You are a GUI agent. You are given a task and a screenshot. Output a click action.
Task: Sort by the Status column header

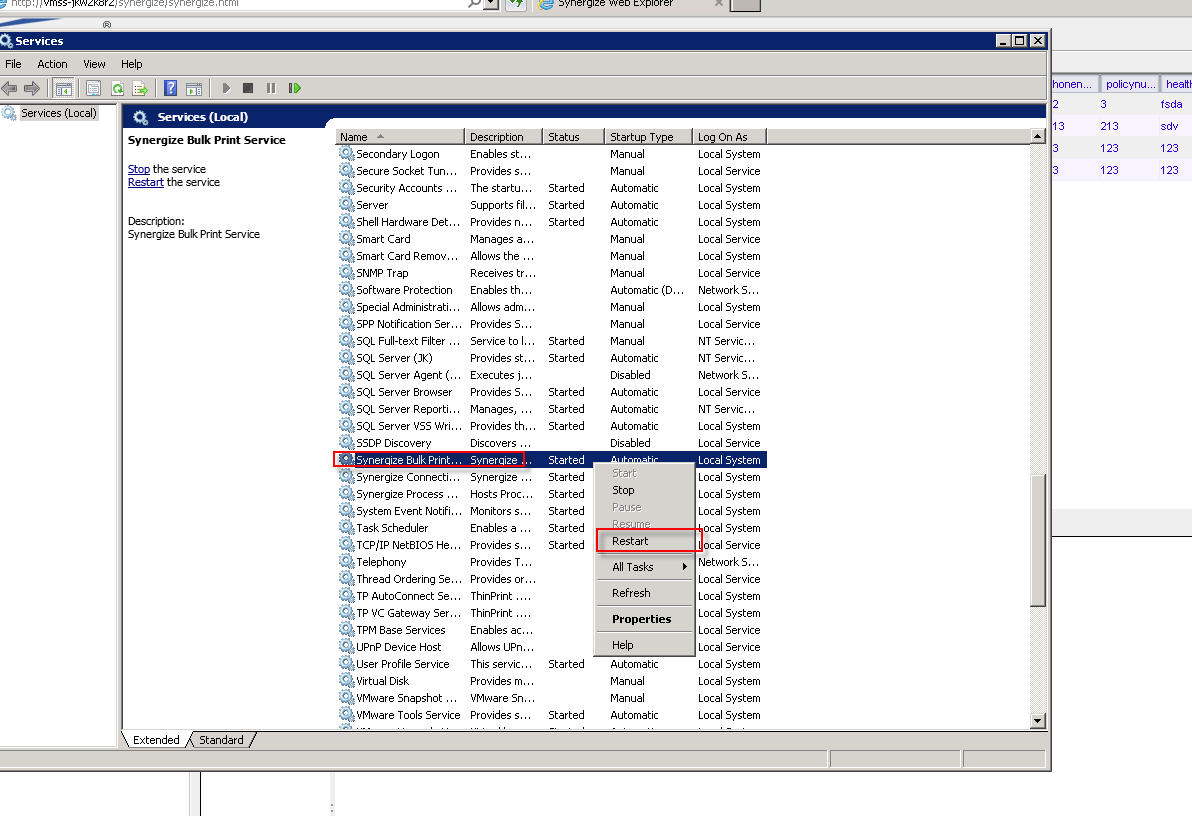(x=574, y=137)
